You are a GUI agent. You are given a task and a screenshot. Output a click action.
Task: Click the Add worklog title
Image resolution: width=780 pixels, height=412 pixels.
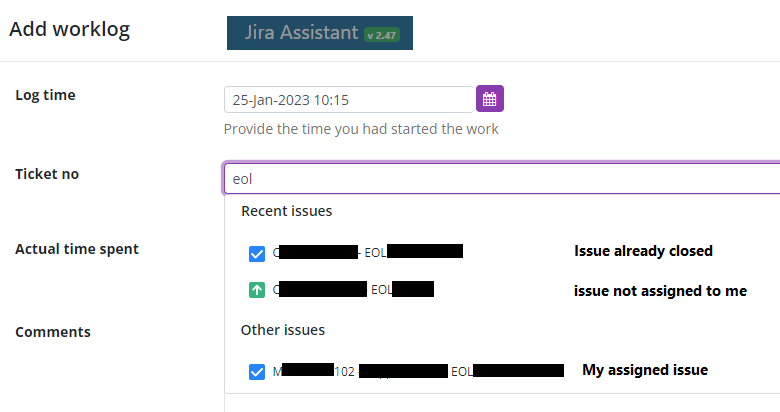pyautogui.click(x=70, y=29)
